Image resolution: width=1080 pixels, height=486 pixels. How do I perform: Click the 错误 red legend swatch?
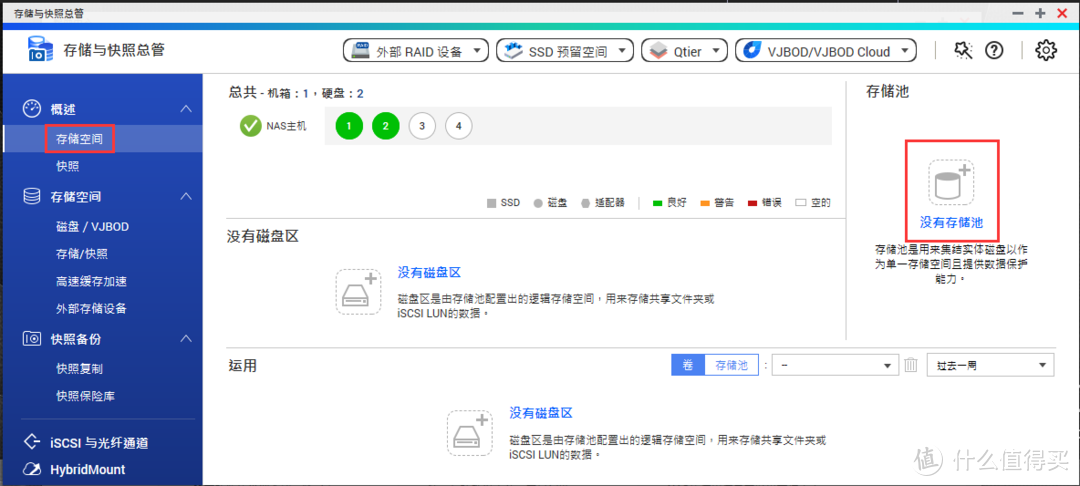click(752, 203)
